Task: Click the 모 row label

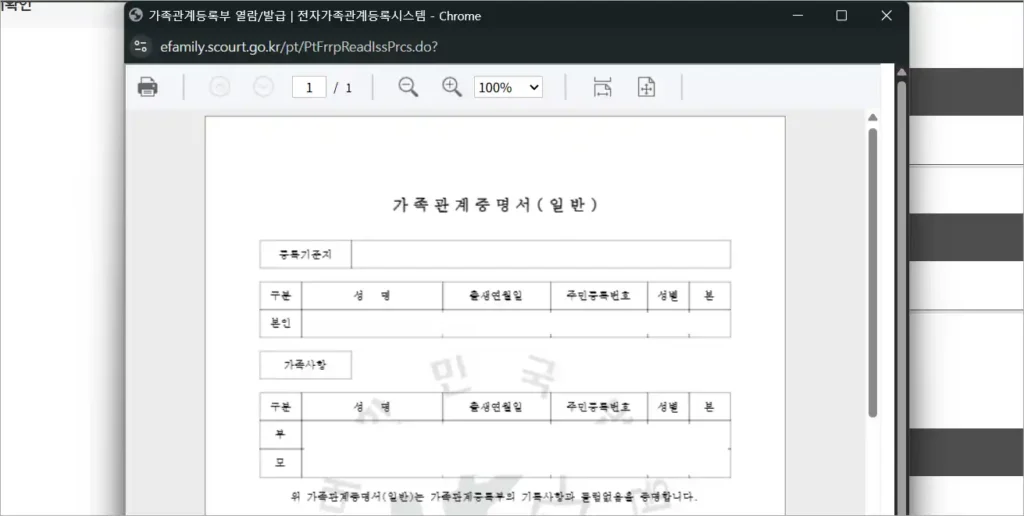Action: 281,463
